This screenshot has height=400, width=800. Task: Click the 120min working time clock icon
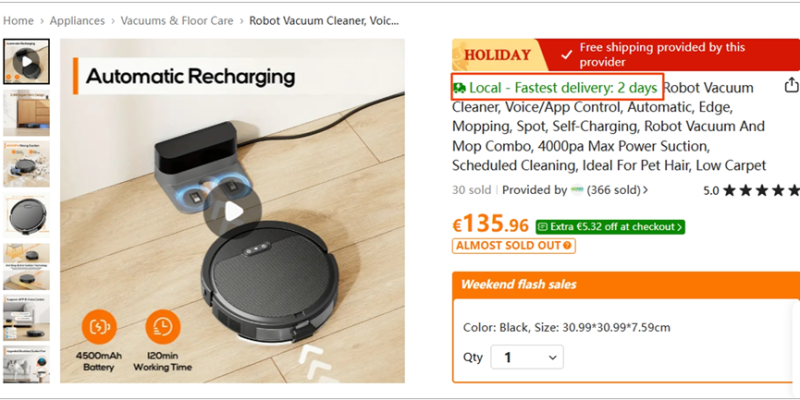pyautogui.click(x=162, y=326)
